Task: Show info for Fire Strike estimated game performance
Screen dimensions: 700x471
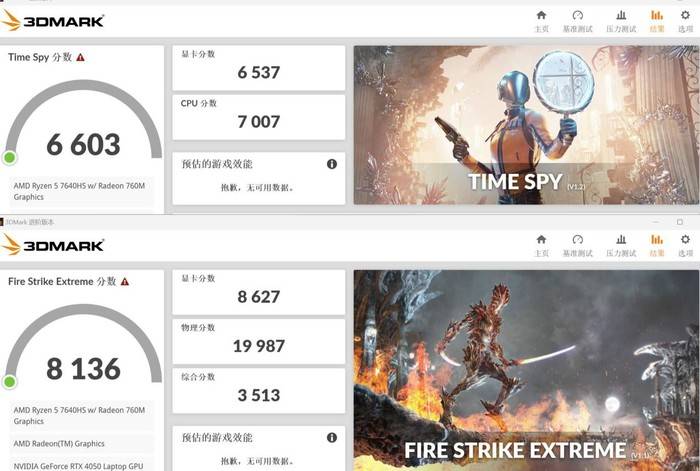Action: click(332, 438)
